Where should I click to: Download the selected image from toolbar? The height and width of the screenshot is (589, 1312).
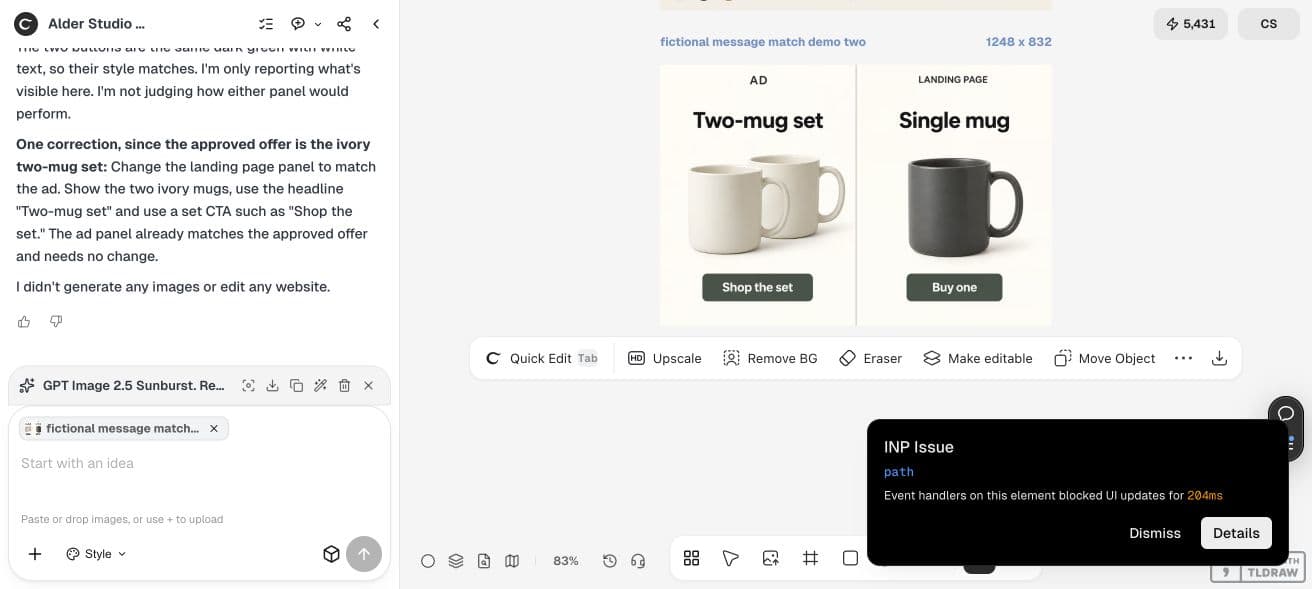(x=1219, y=358)
